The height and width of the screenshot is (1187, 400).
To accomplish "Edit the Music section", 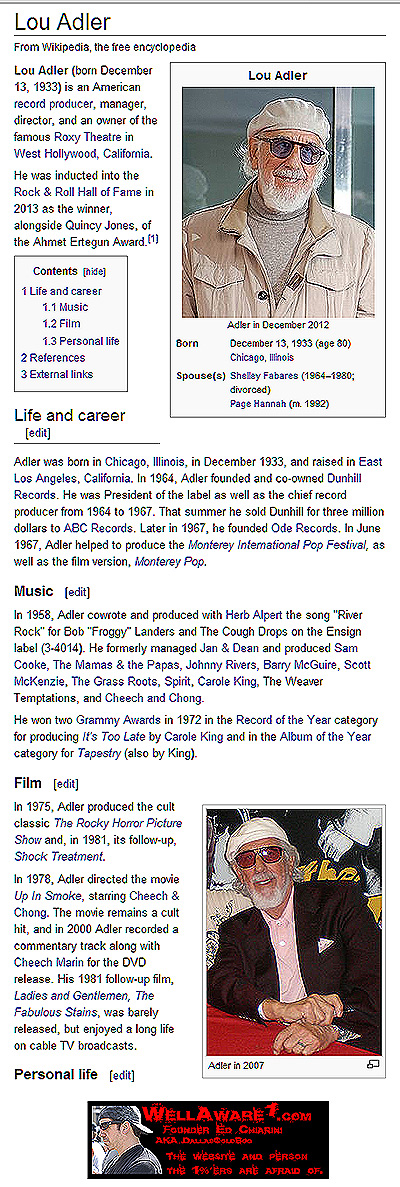I will point(77,591).
